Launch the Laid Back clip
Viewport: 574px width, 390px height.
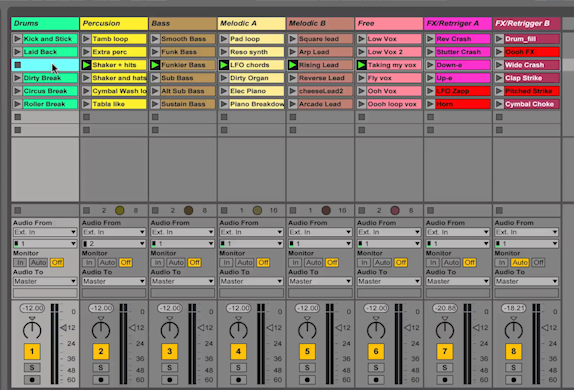17,52
